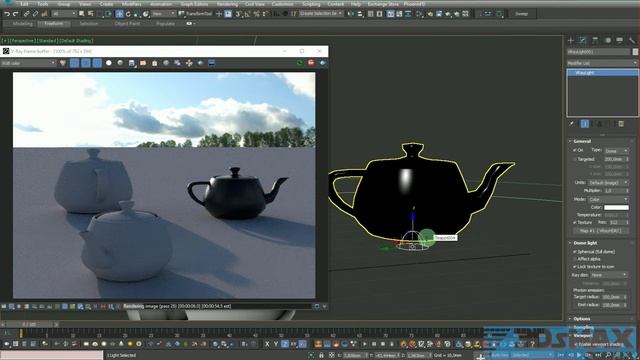The height and width of the screenshot is (360, 640).
Task: Enable the Affect alpha checkbox
Action: point(575,259)
